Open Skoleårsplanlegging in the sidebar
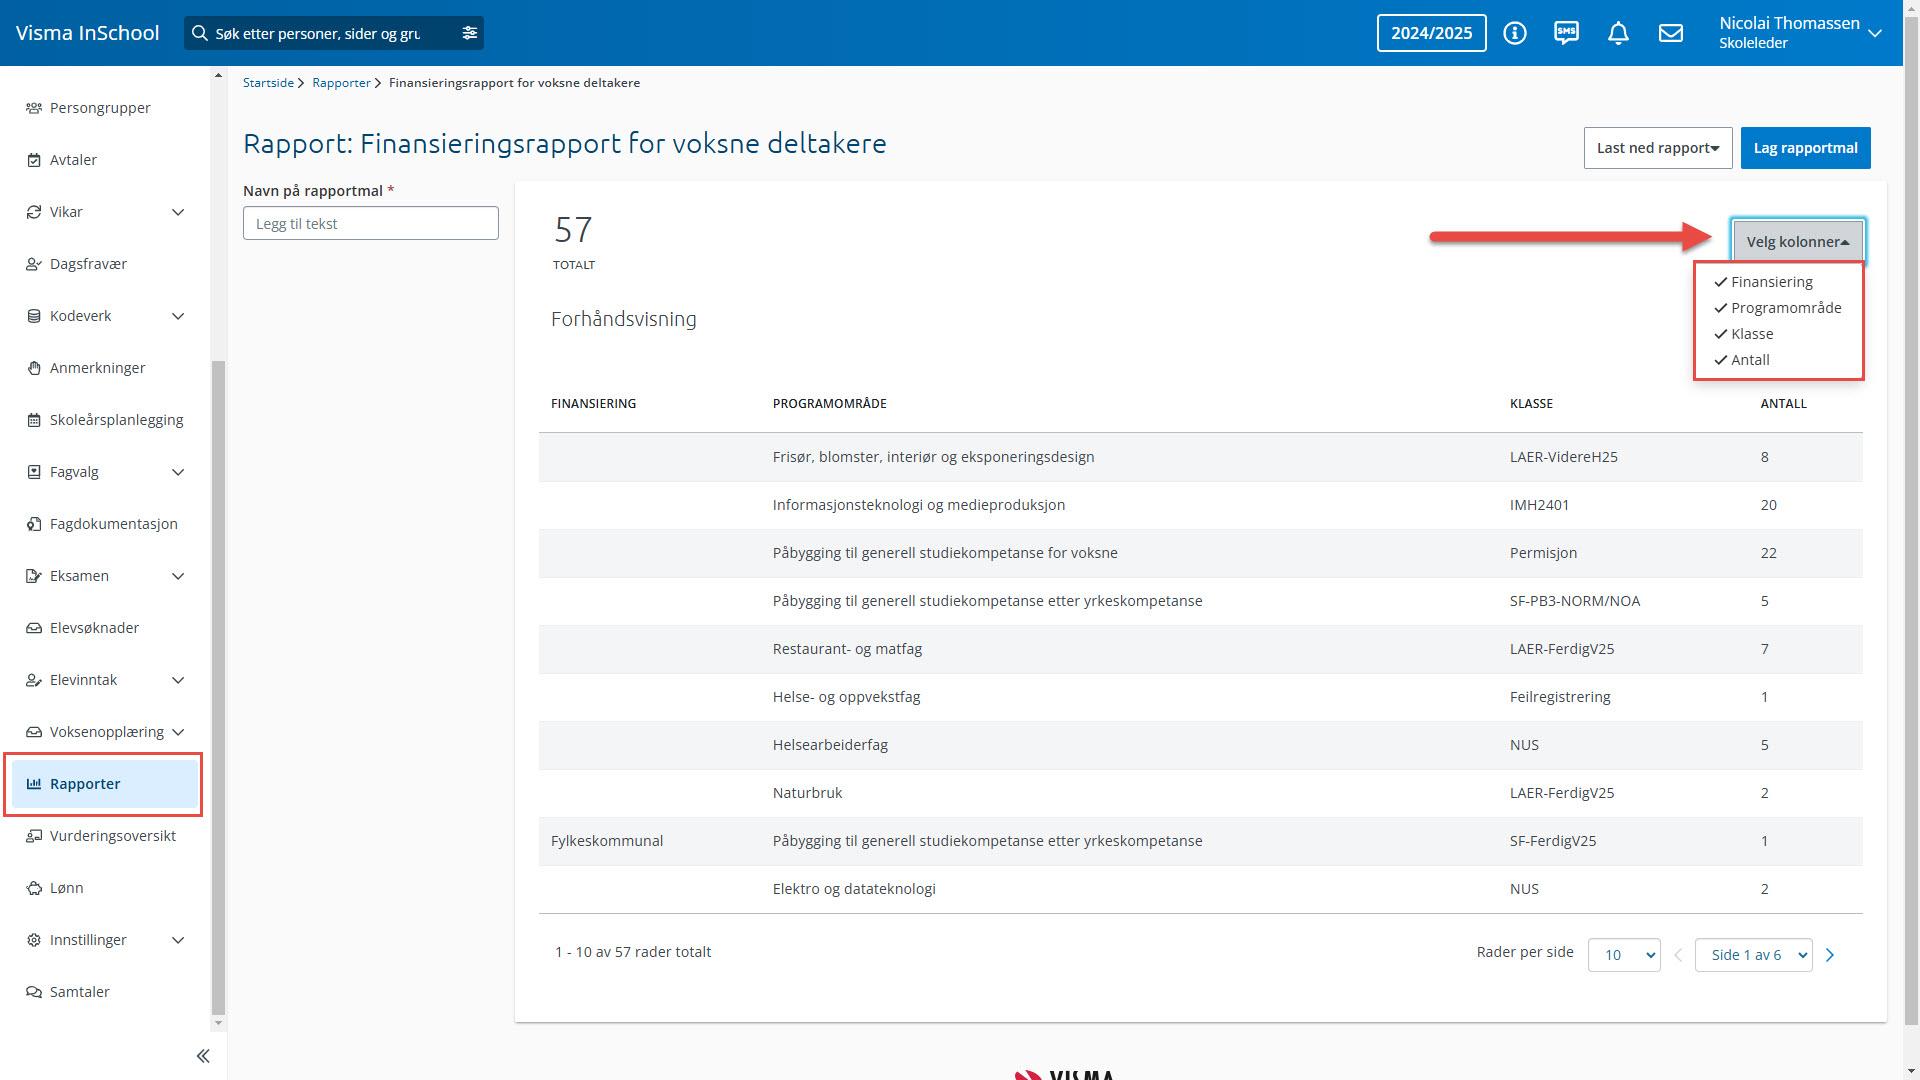The width and height of the screenshot is (1920, 1080). tap(116, 420)
